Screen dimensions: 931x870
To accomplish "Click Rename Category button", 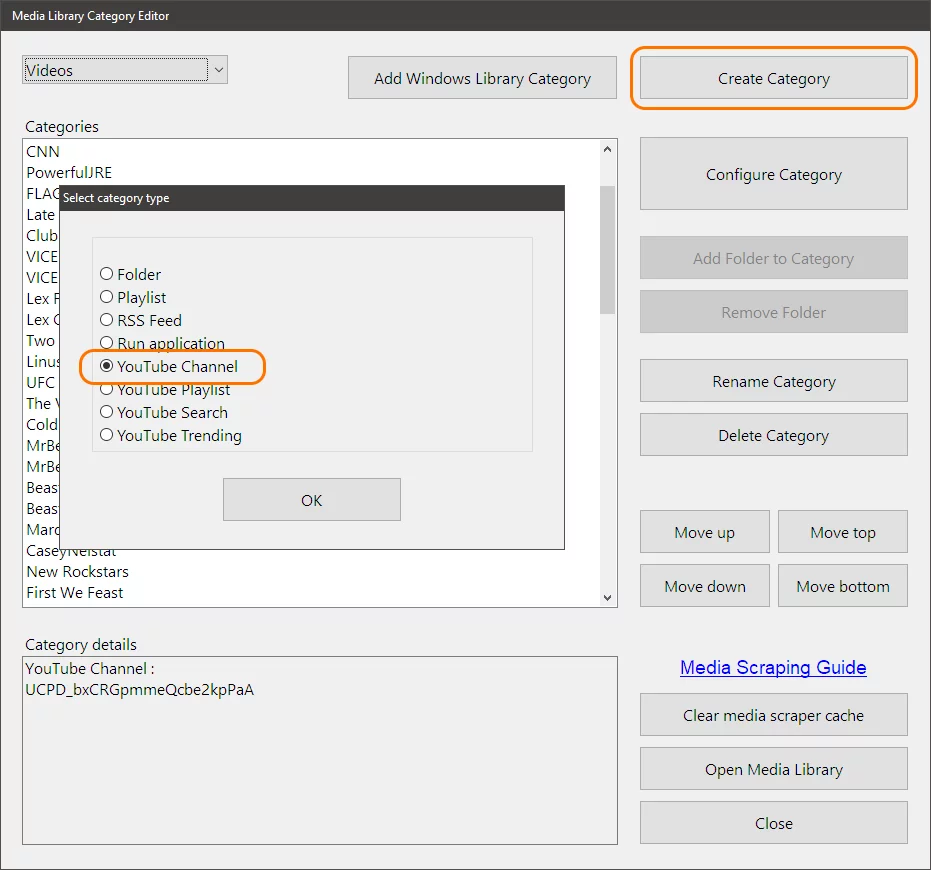I will (x=774, y=381).
